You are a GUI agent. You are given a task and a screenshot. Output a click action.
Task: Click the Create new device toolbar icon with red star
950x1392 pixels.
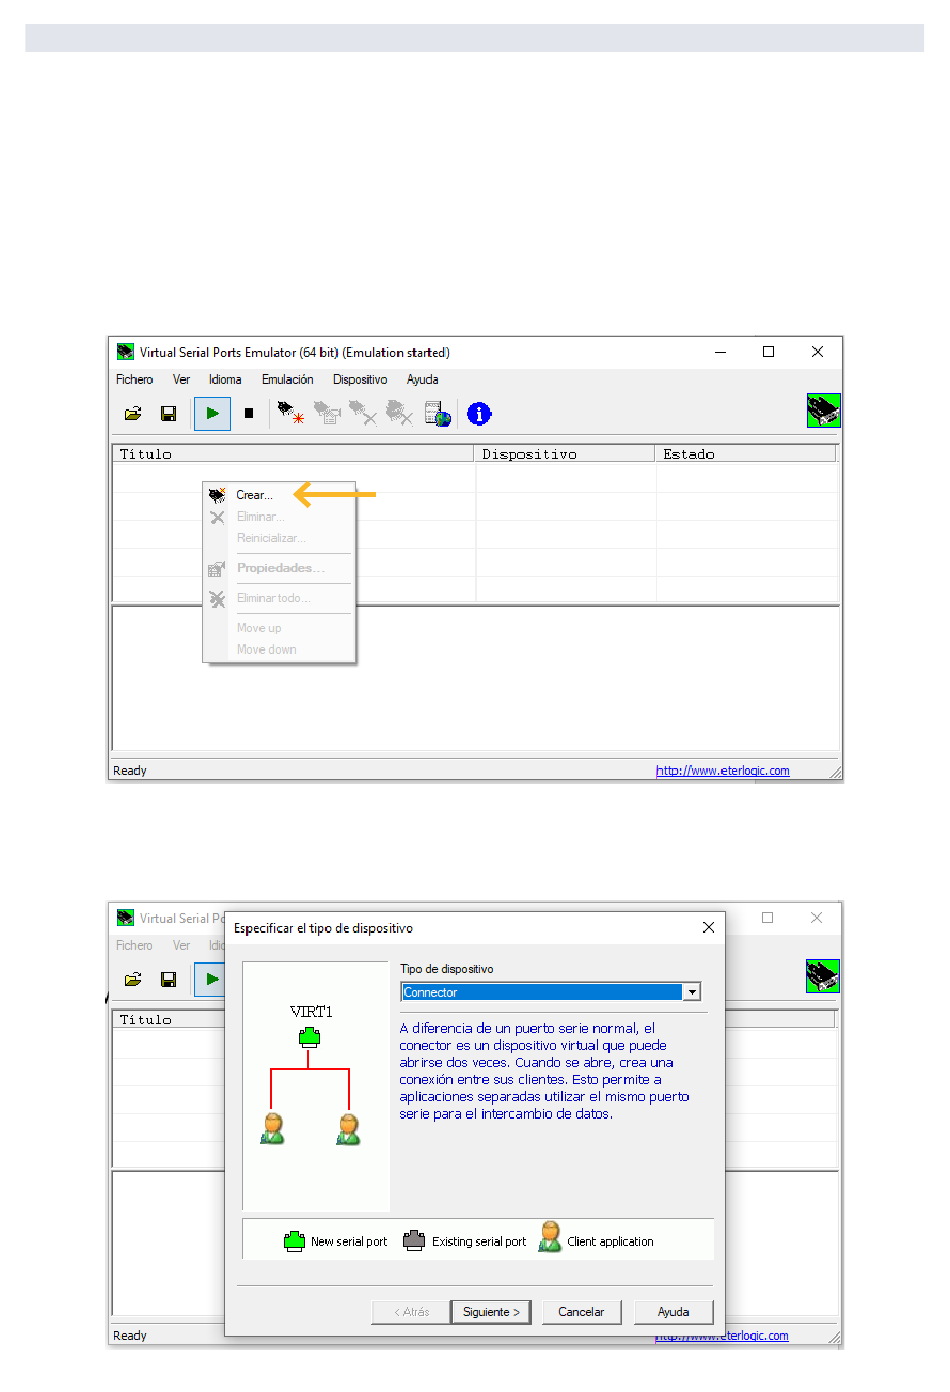(290, 414)
